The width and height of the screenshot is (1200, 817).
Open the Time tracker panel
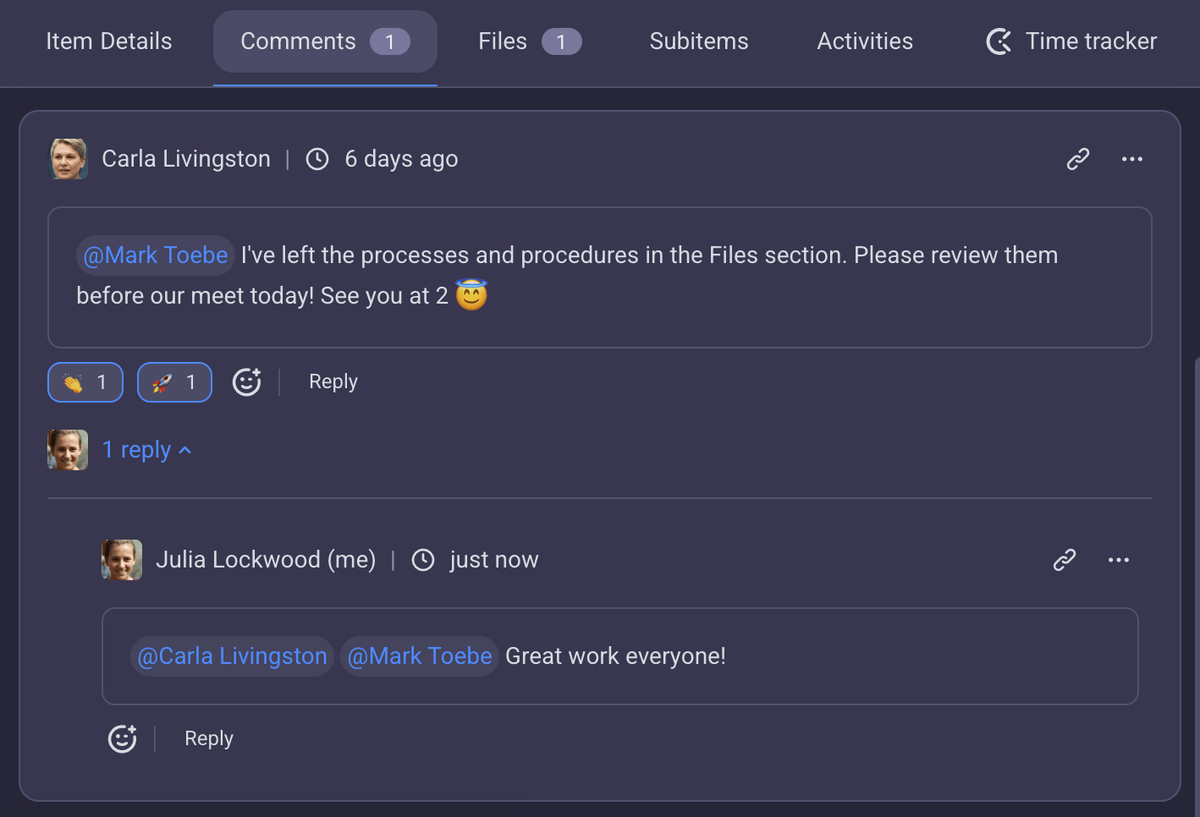click(1070, 42)
